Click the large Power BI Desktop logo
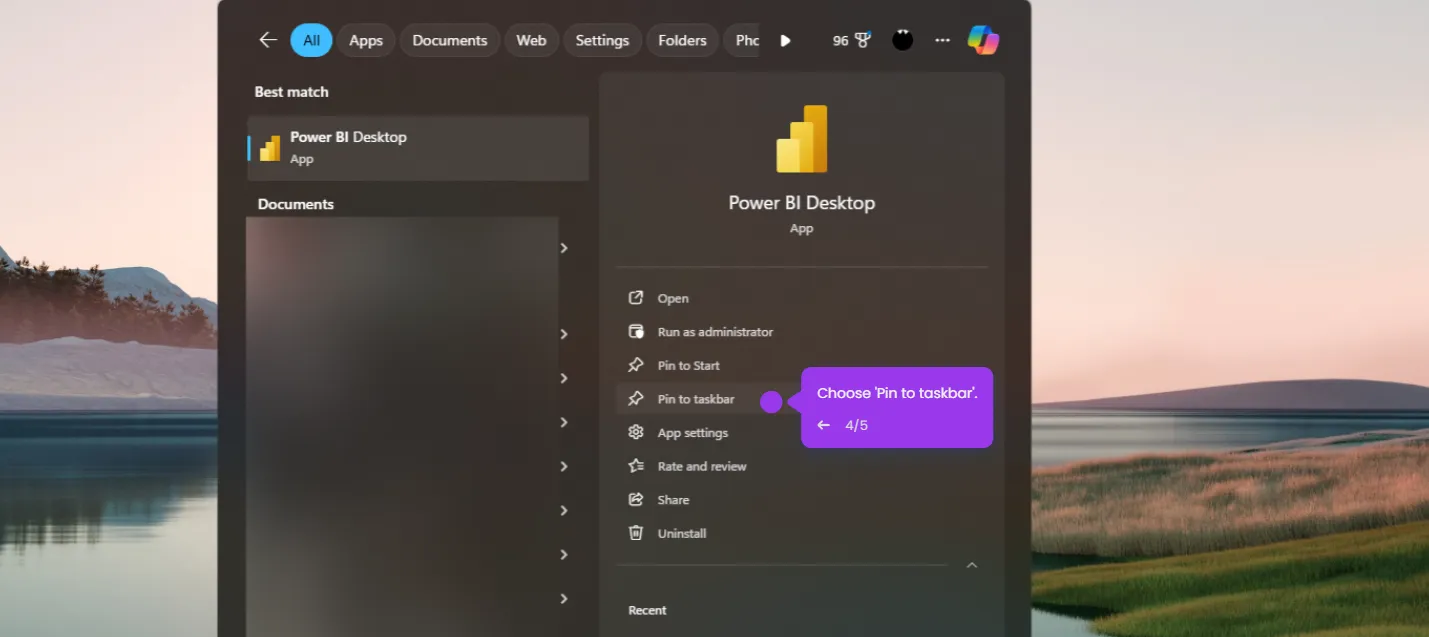Image resolution: width=1429 pixels, height=637 pixels. 802,139
